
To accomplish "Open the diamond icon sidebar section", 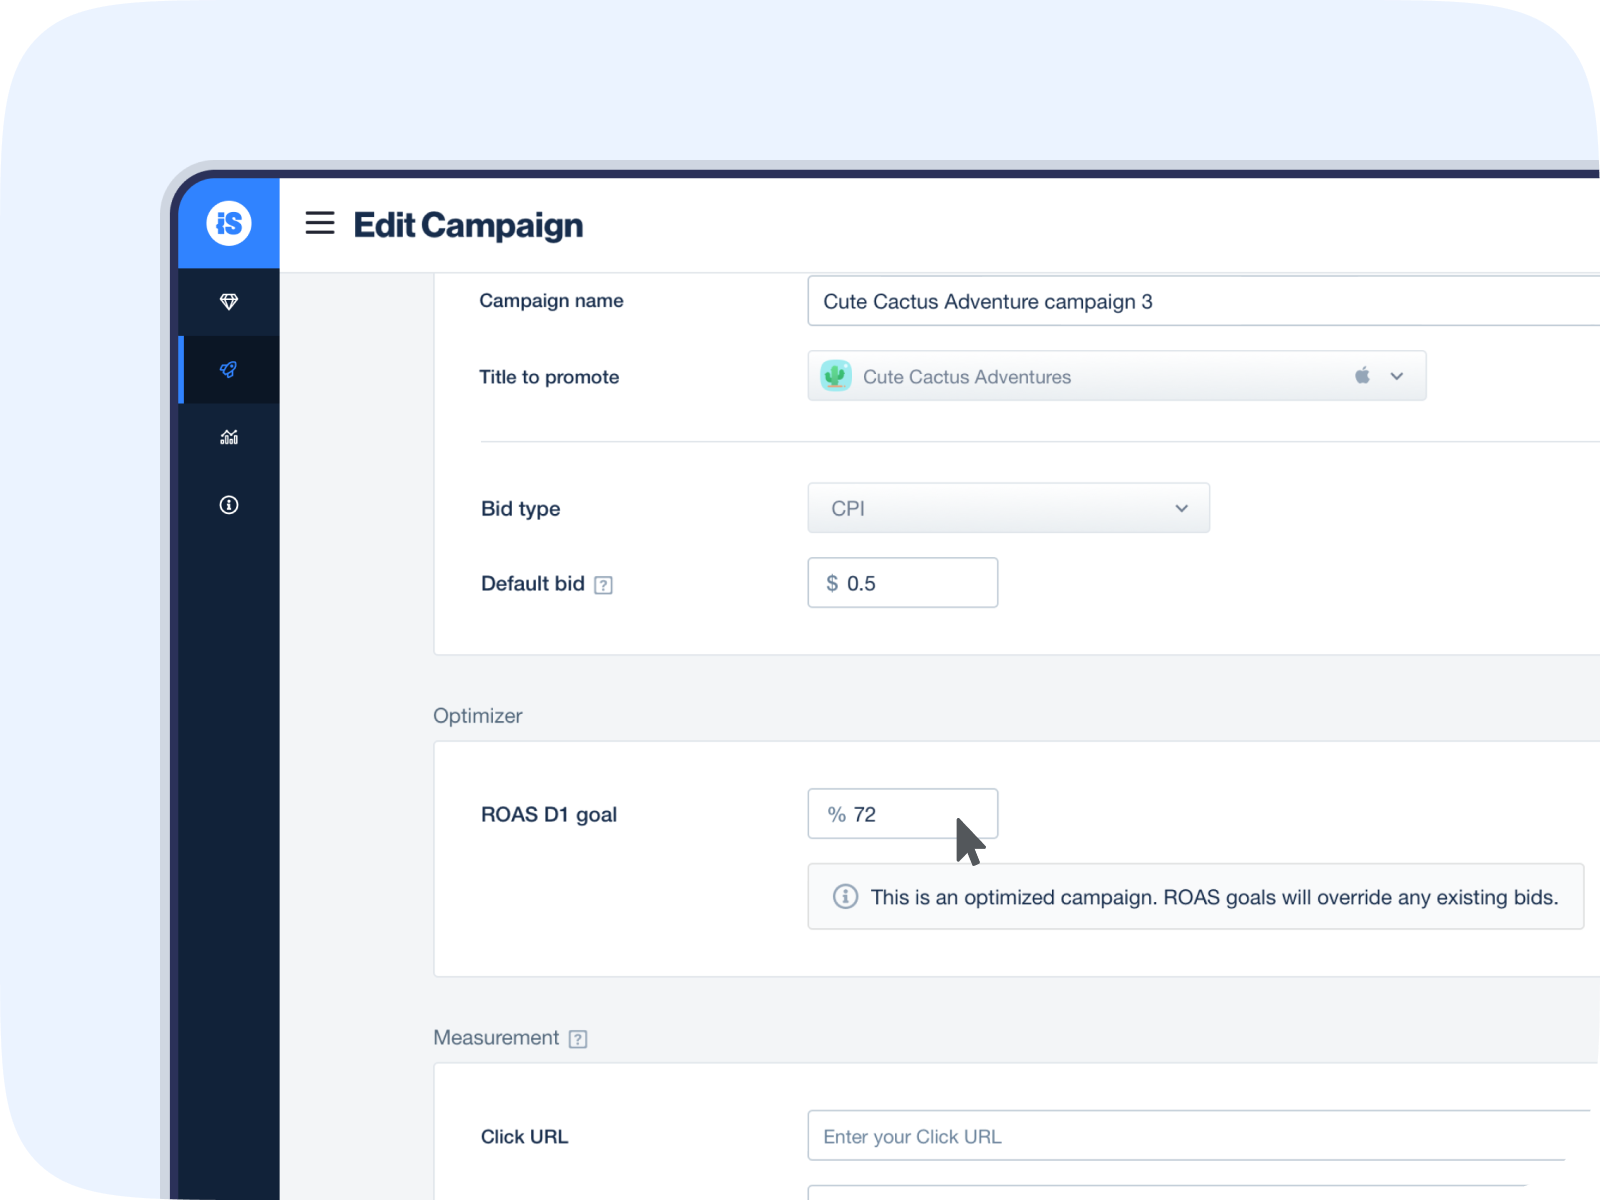I will (229, 302).
